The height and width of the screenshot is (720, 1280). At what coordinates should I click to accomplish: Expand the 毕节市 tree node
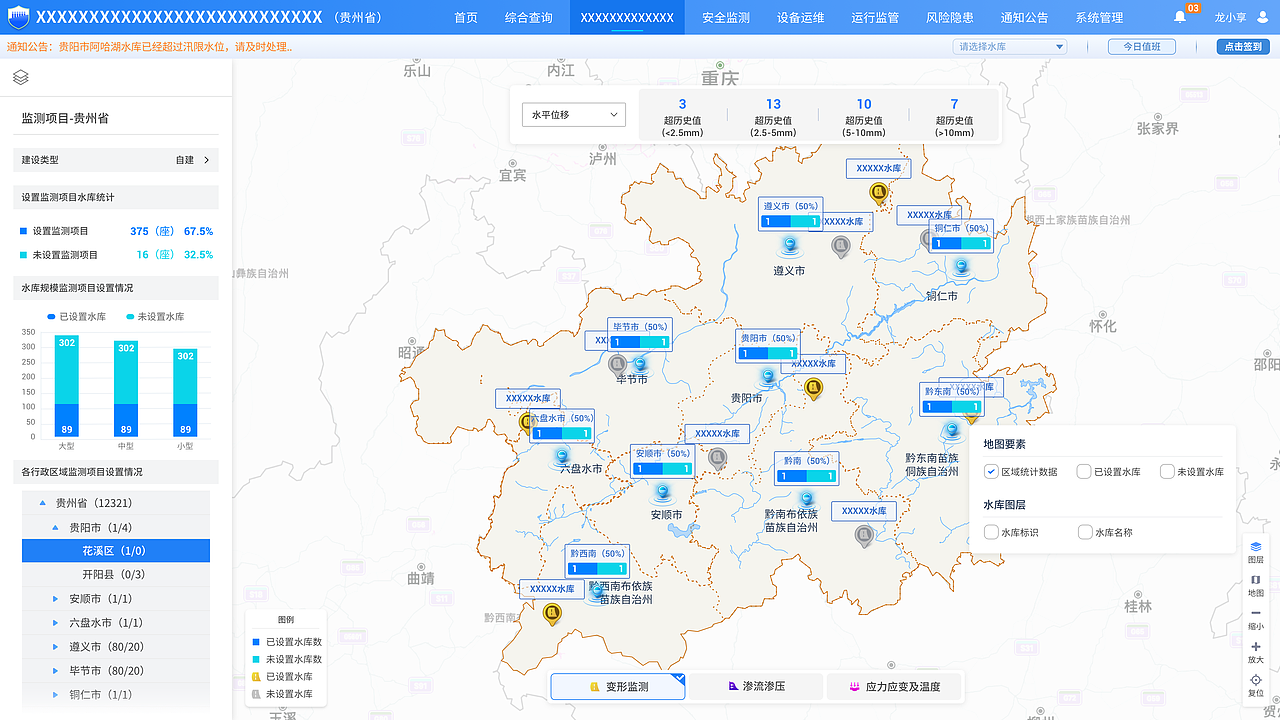tap(56, 671)
